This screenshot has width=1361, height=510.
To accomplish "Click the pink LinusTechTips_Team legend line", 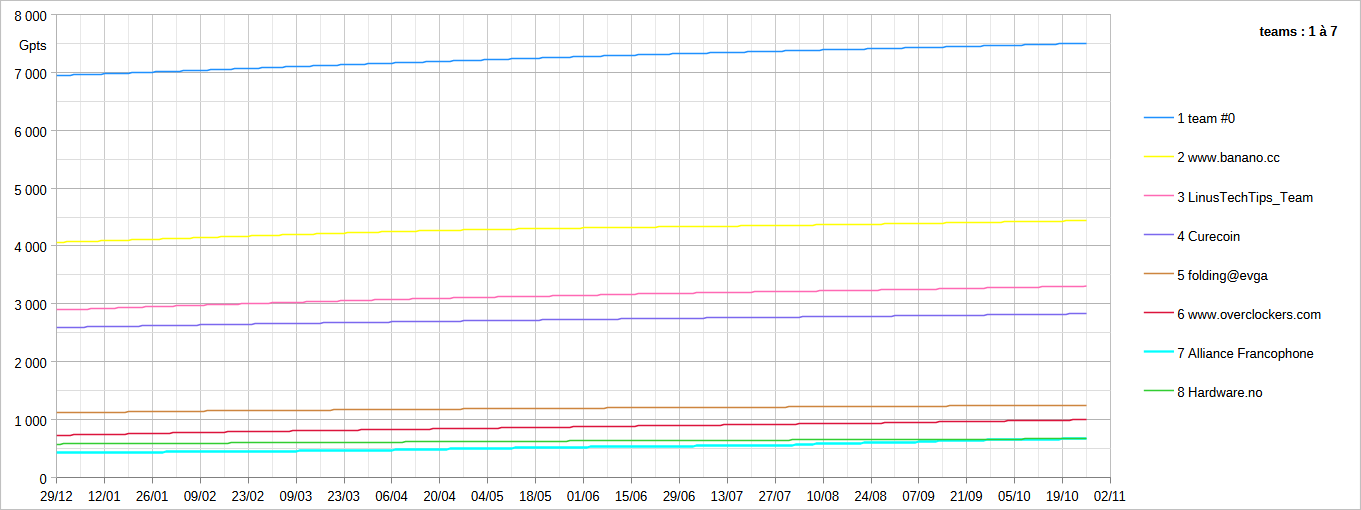I will pyautogui.click(x=1158, y=197).
